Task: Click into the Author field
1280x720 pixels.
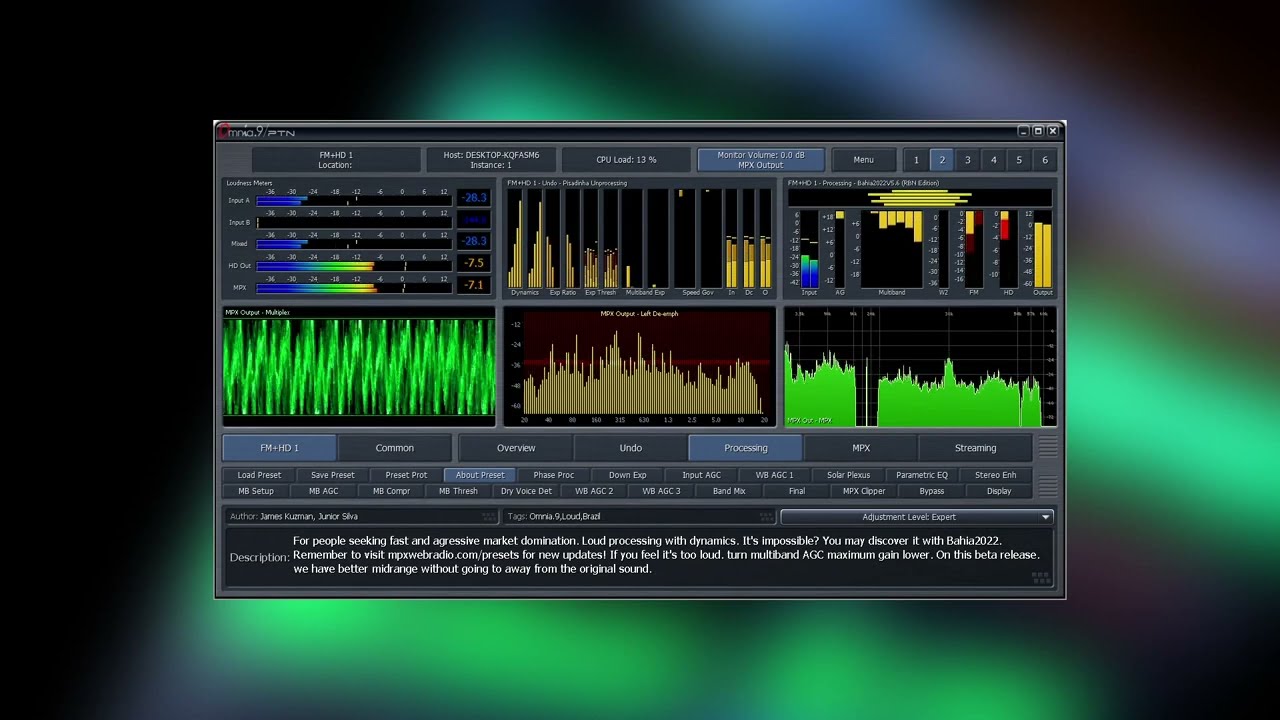Action: (362, 517)
